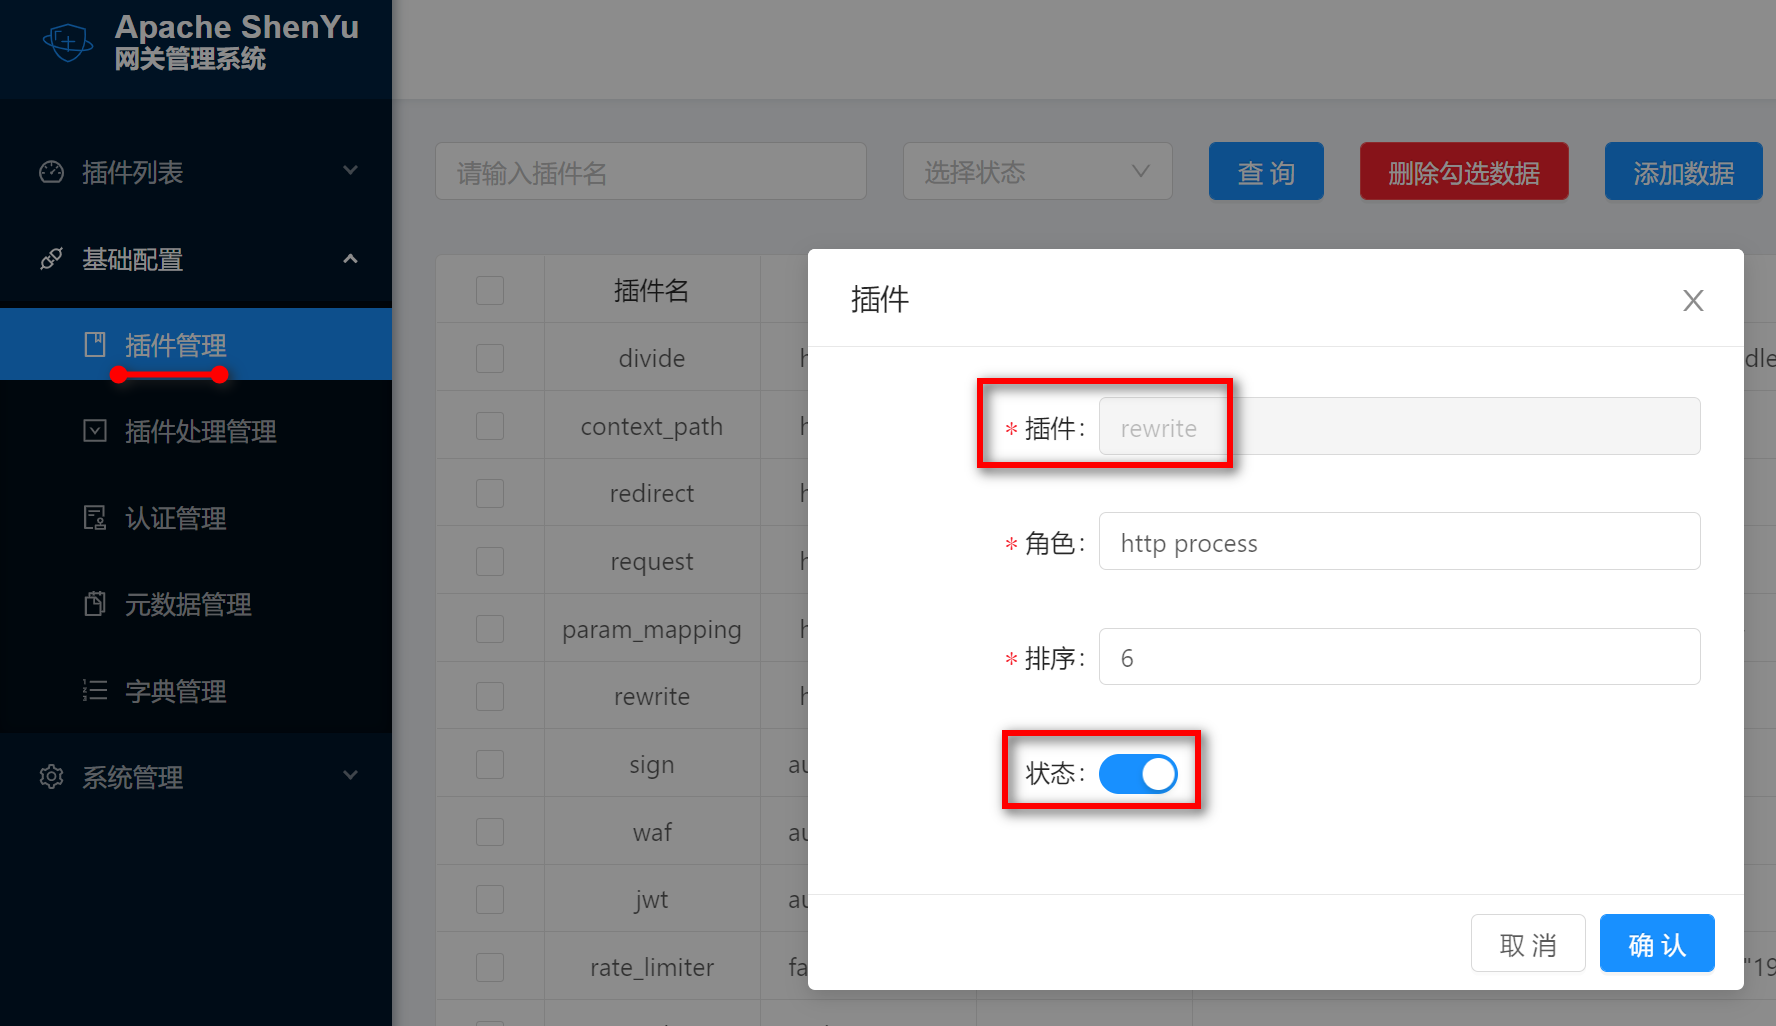
Task: Click the icon beside 认证管理
Action: click(x=95, y=518)
